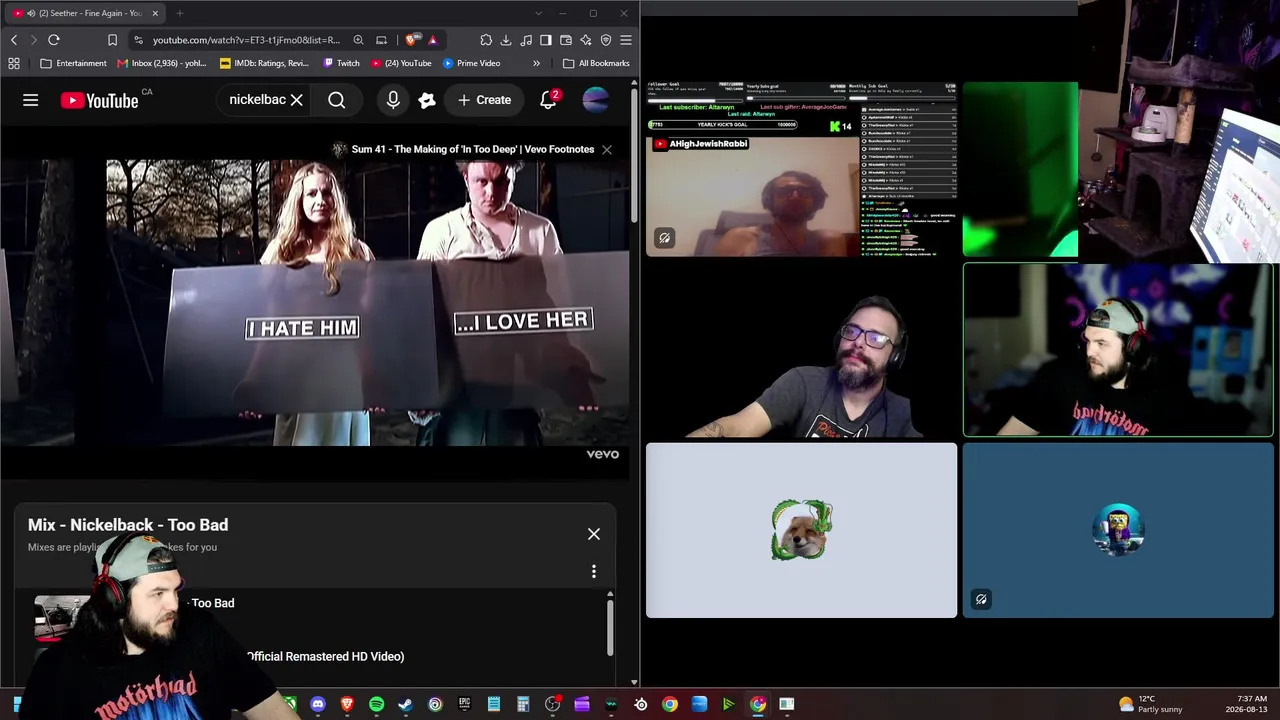Open Google Chrome from the taskbar
1280x720 pixels.
point(669,704)
